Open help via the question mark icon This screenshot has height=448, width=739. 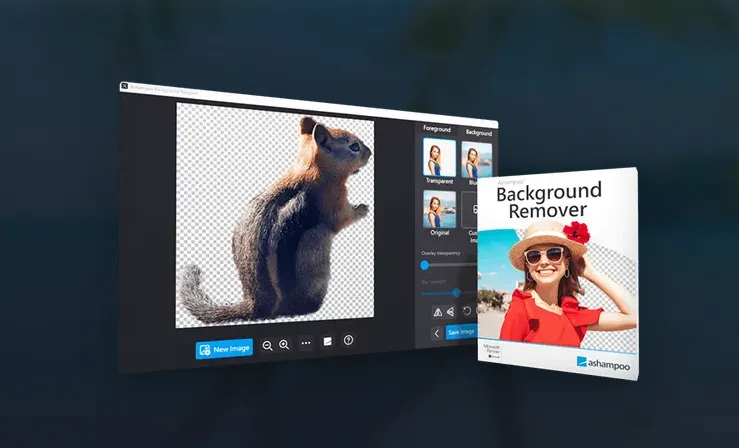click(x=349, y=340)
